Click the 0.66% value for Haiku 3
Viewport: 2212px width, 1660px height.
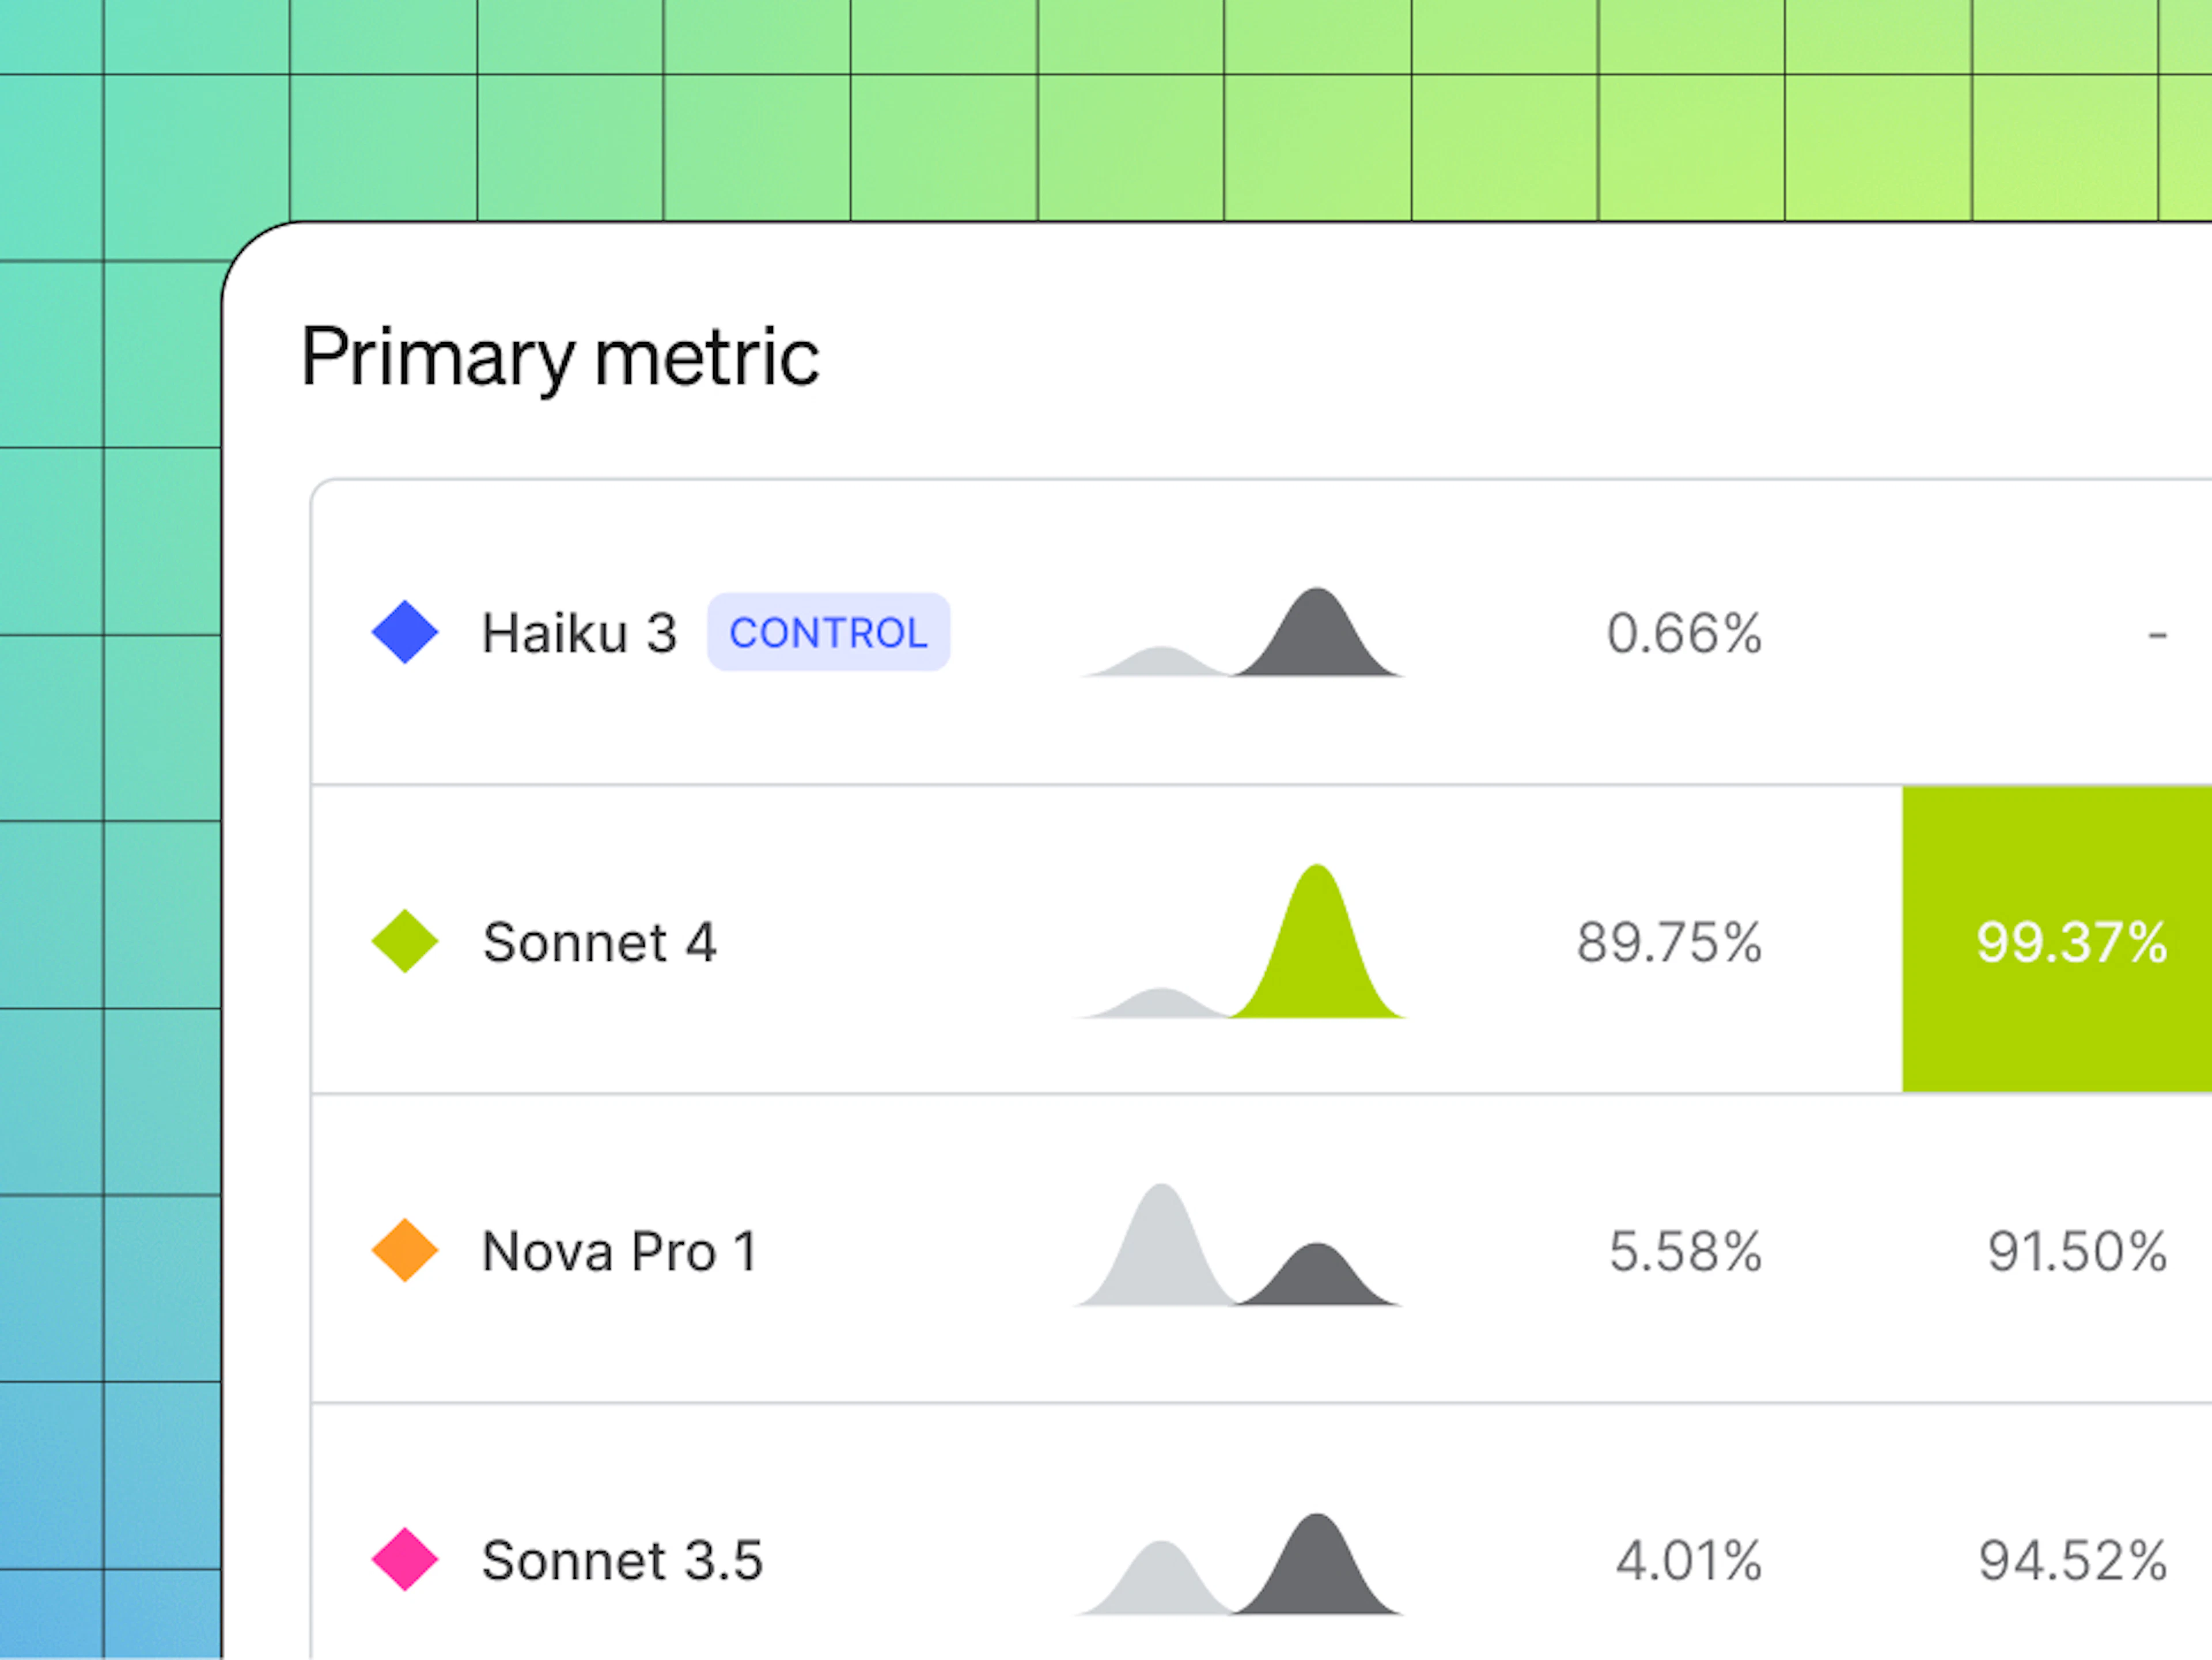[x=1684, y=633]
